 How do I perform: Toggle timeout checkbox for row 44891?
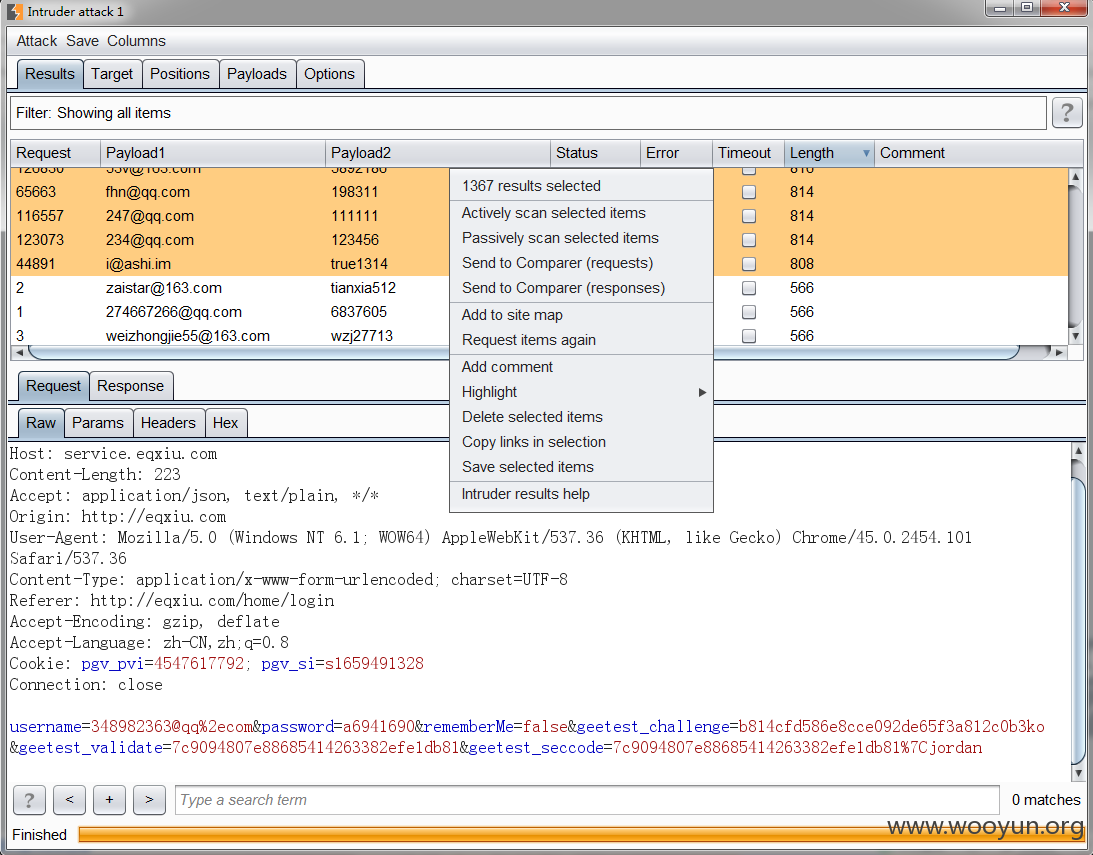[749, 264]
